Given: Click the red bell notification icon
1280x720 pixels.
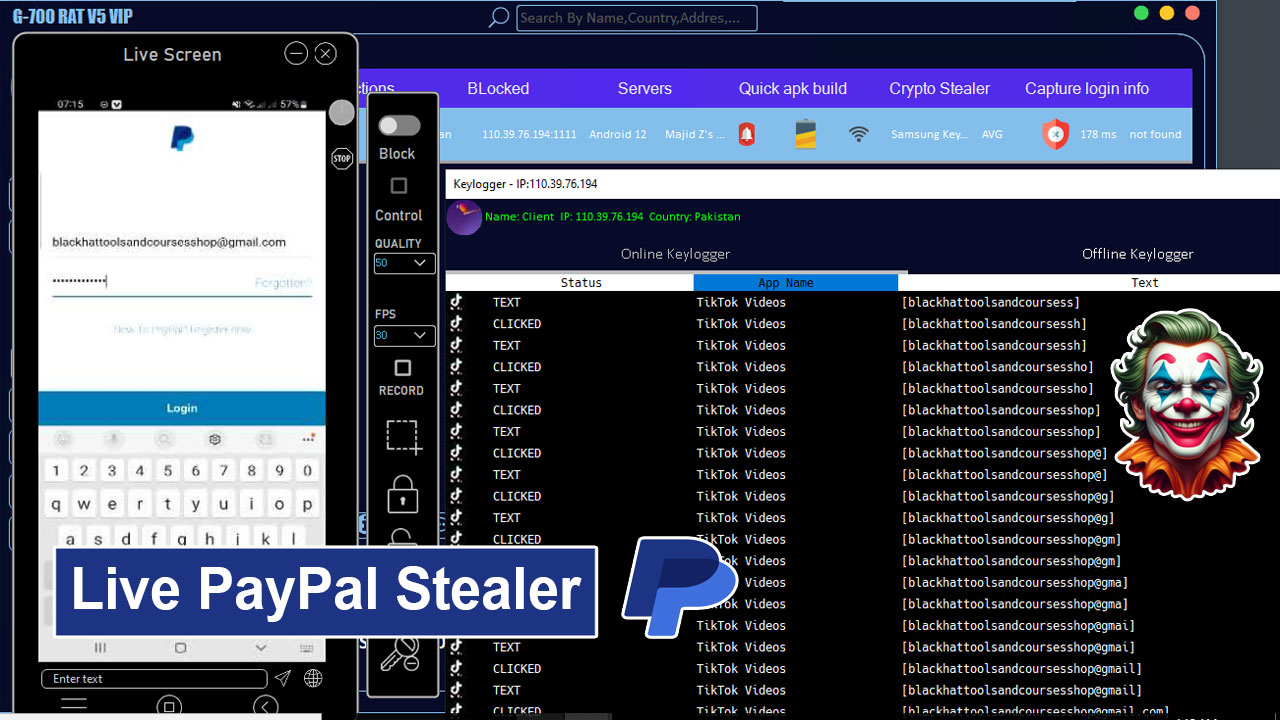Looking at the screenshot, I should coord(747,134).
